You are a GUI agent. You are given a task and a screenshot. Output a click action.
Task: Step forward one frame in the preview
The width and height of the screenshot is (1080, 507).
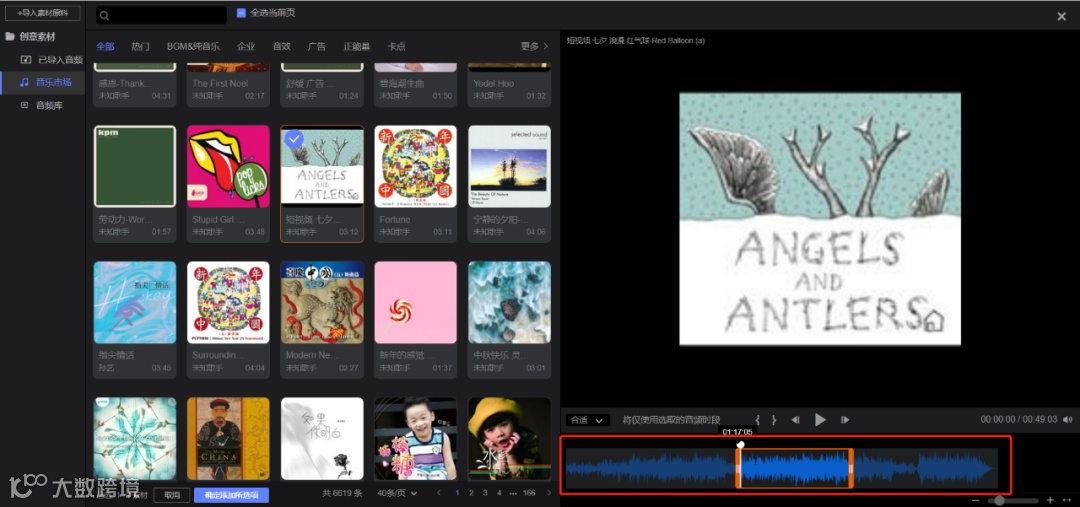point(845,420)
